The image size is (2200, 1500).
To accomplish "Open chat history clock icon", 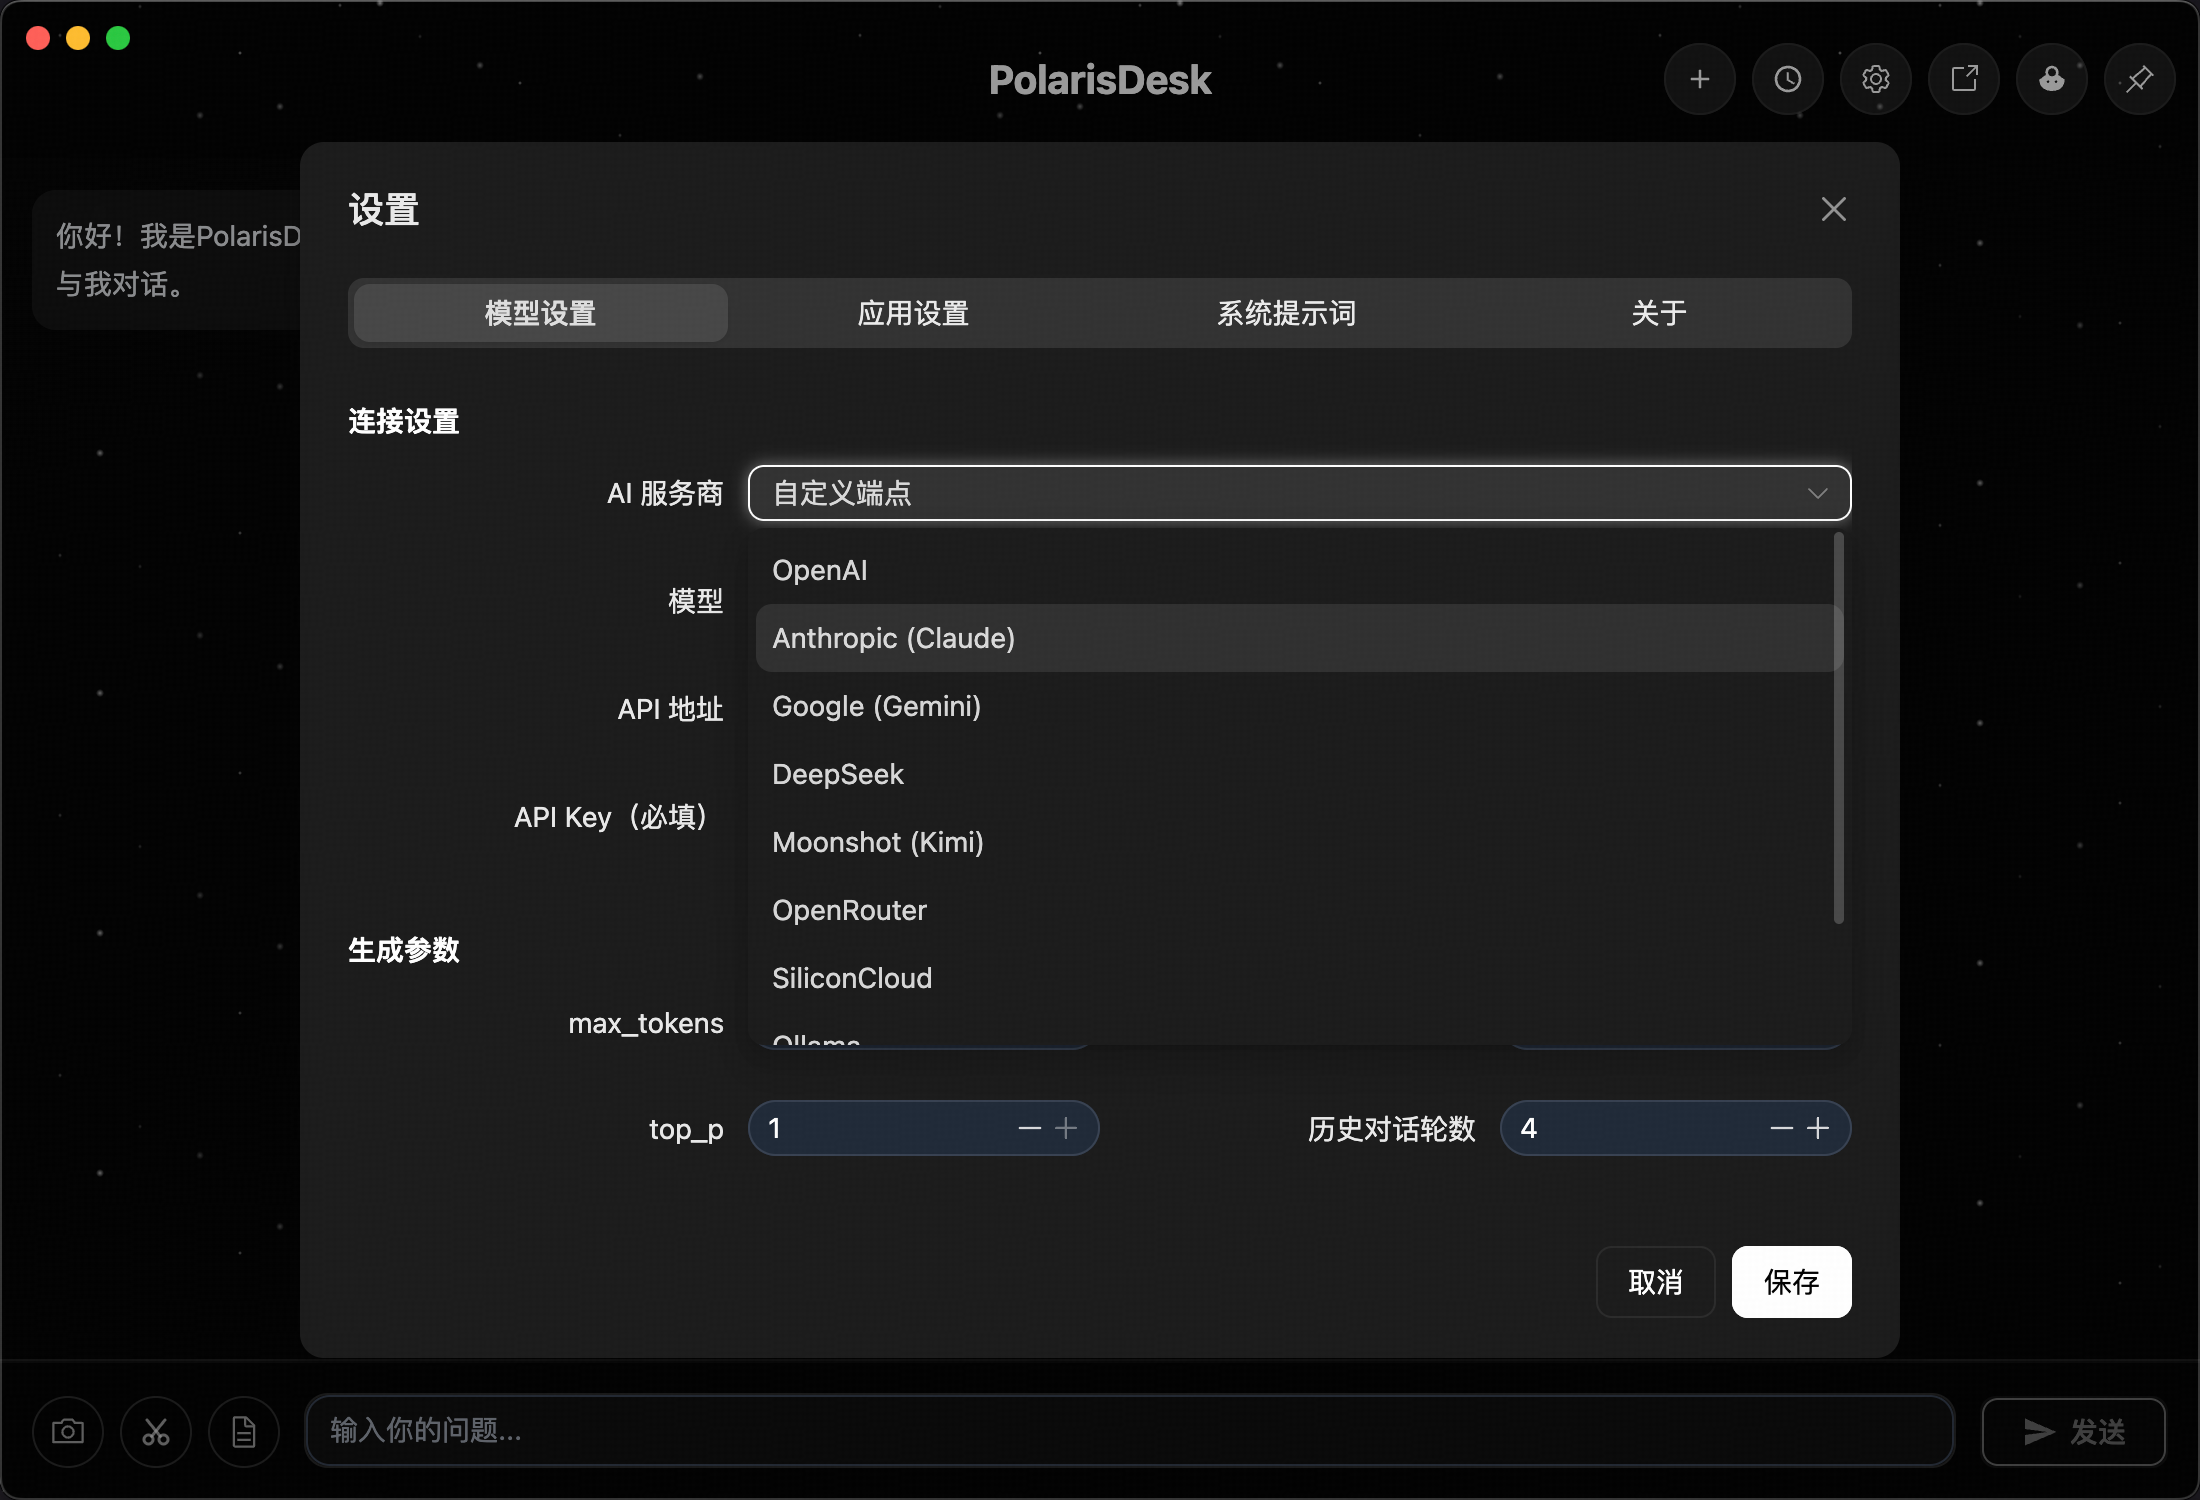I will tap(1787, 79).
